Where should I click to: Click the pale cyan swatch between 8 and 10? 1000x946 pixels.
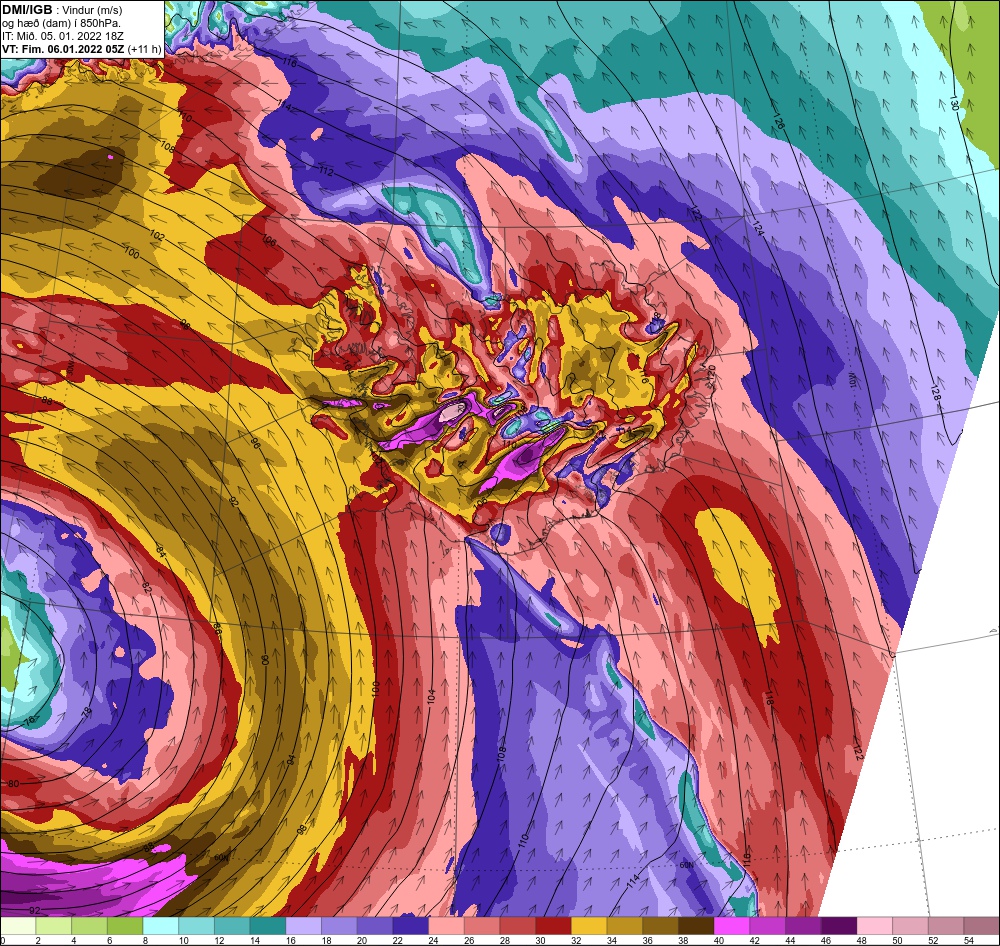pyautogui.click(x=161, y=926)
